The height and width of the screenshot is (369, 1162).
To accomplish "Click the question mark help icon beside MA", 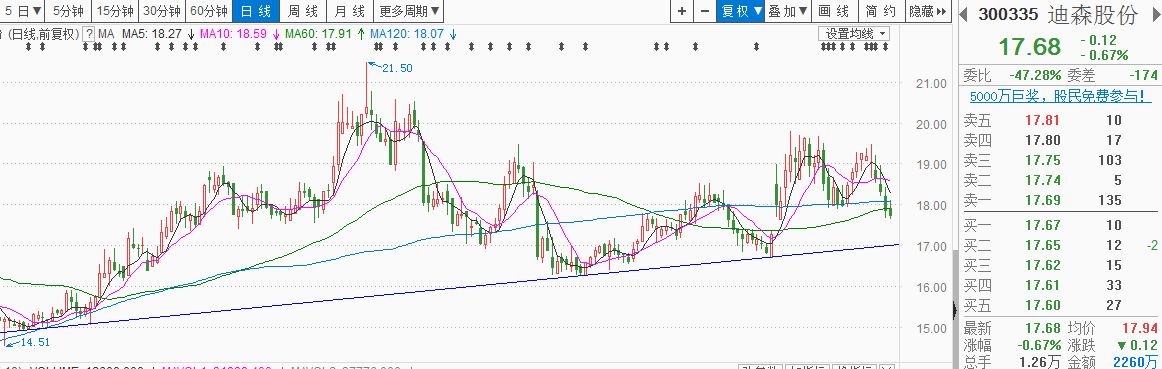I will click(89, 34).
